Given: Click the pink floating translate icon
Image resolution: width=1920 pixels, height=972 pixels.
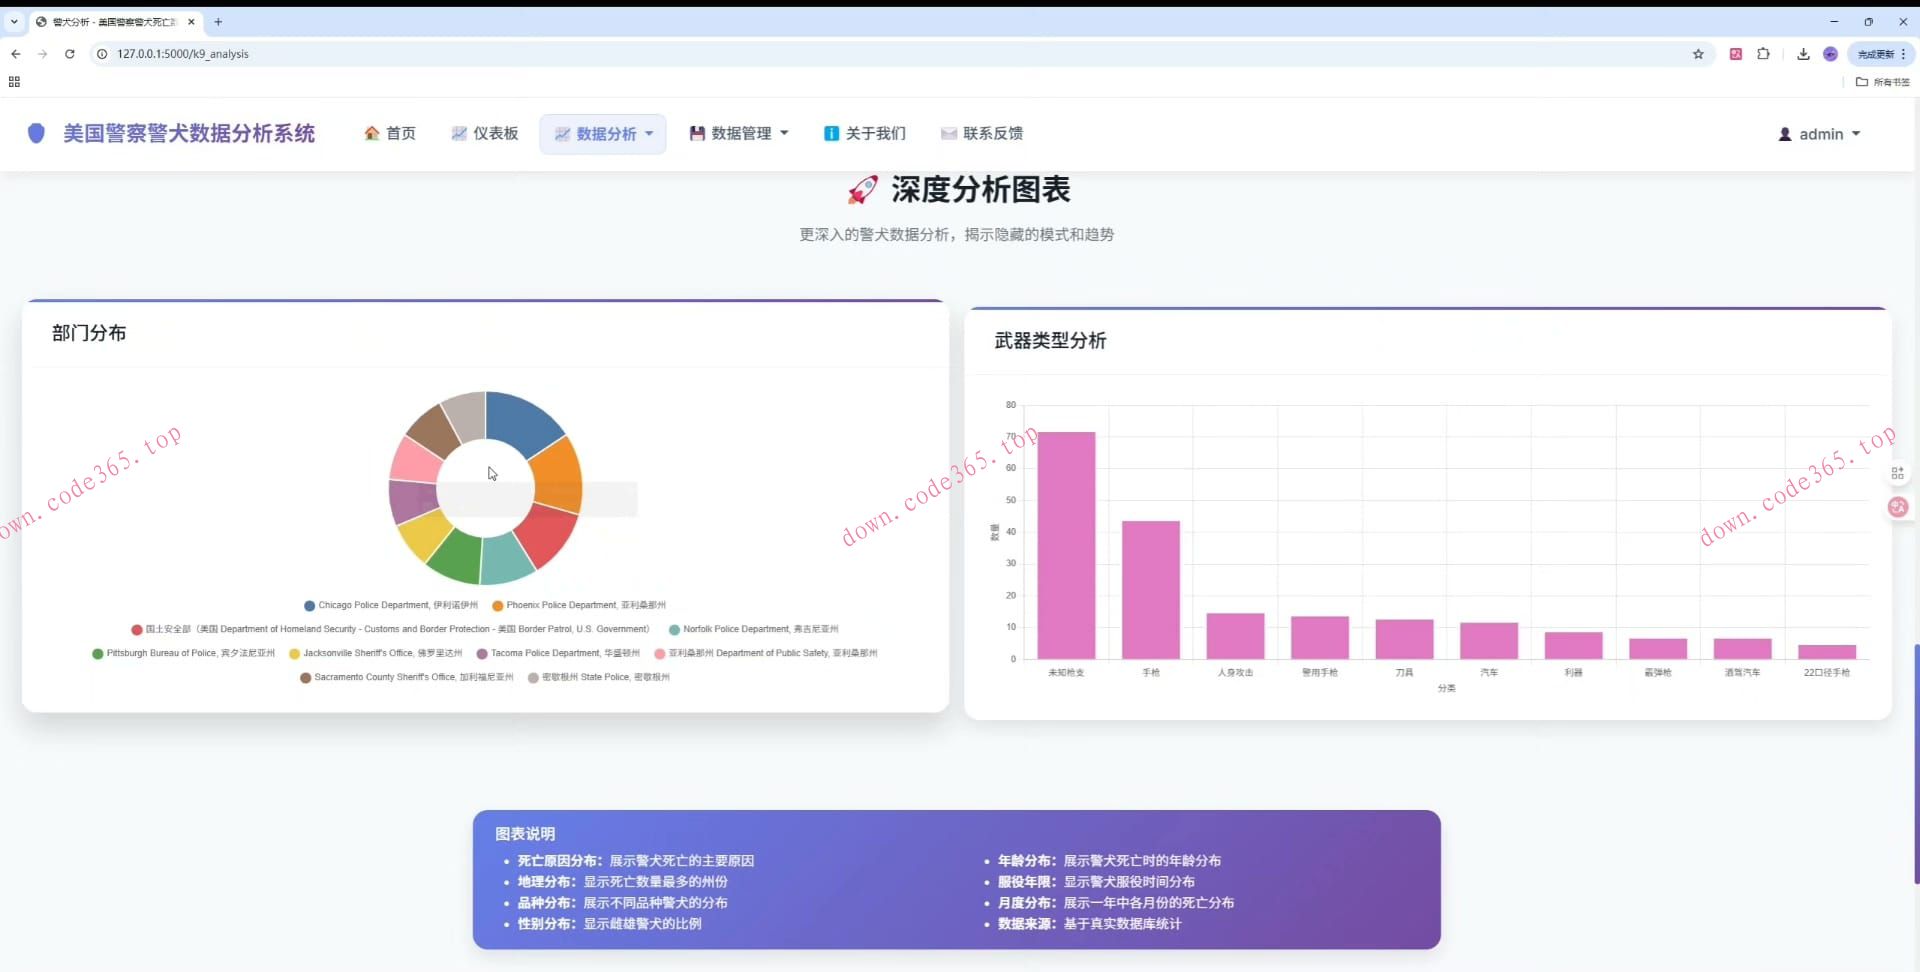Looking at the screenshot, I should click(1897, 507).
